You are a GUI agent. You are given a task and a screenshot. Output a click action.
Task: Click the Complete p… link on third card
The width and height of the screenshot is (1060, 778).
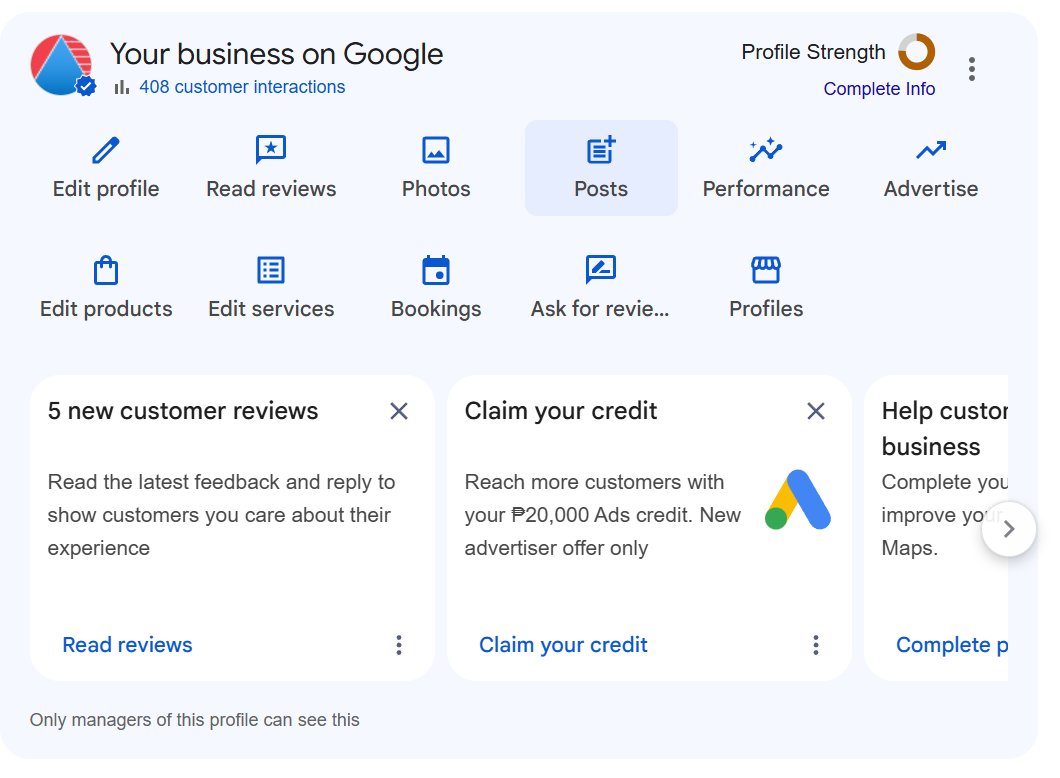point(952,645)
